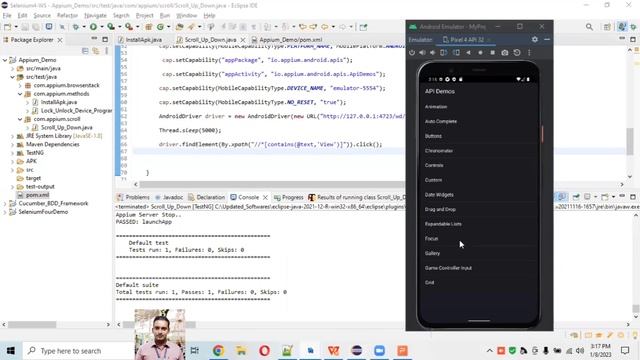The width and height of the screenshot is (640, 360).
Task: Click emulator volume down icon
Action: point(433,53)
